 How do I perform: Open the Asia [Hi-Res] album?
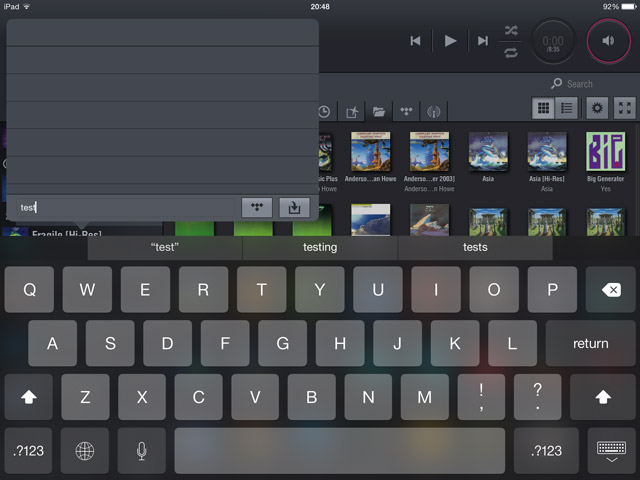click(547, 151)
